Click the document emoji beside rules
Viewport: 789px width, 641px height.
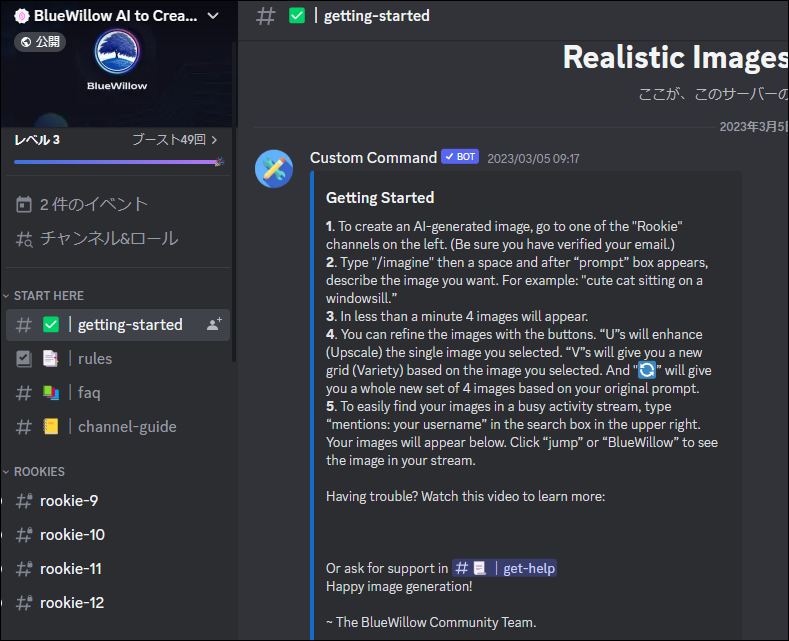tap(50, 359)
